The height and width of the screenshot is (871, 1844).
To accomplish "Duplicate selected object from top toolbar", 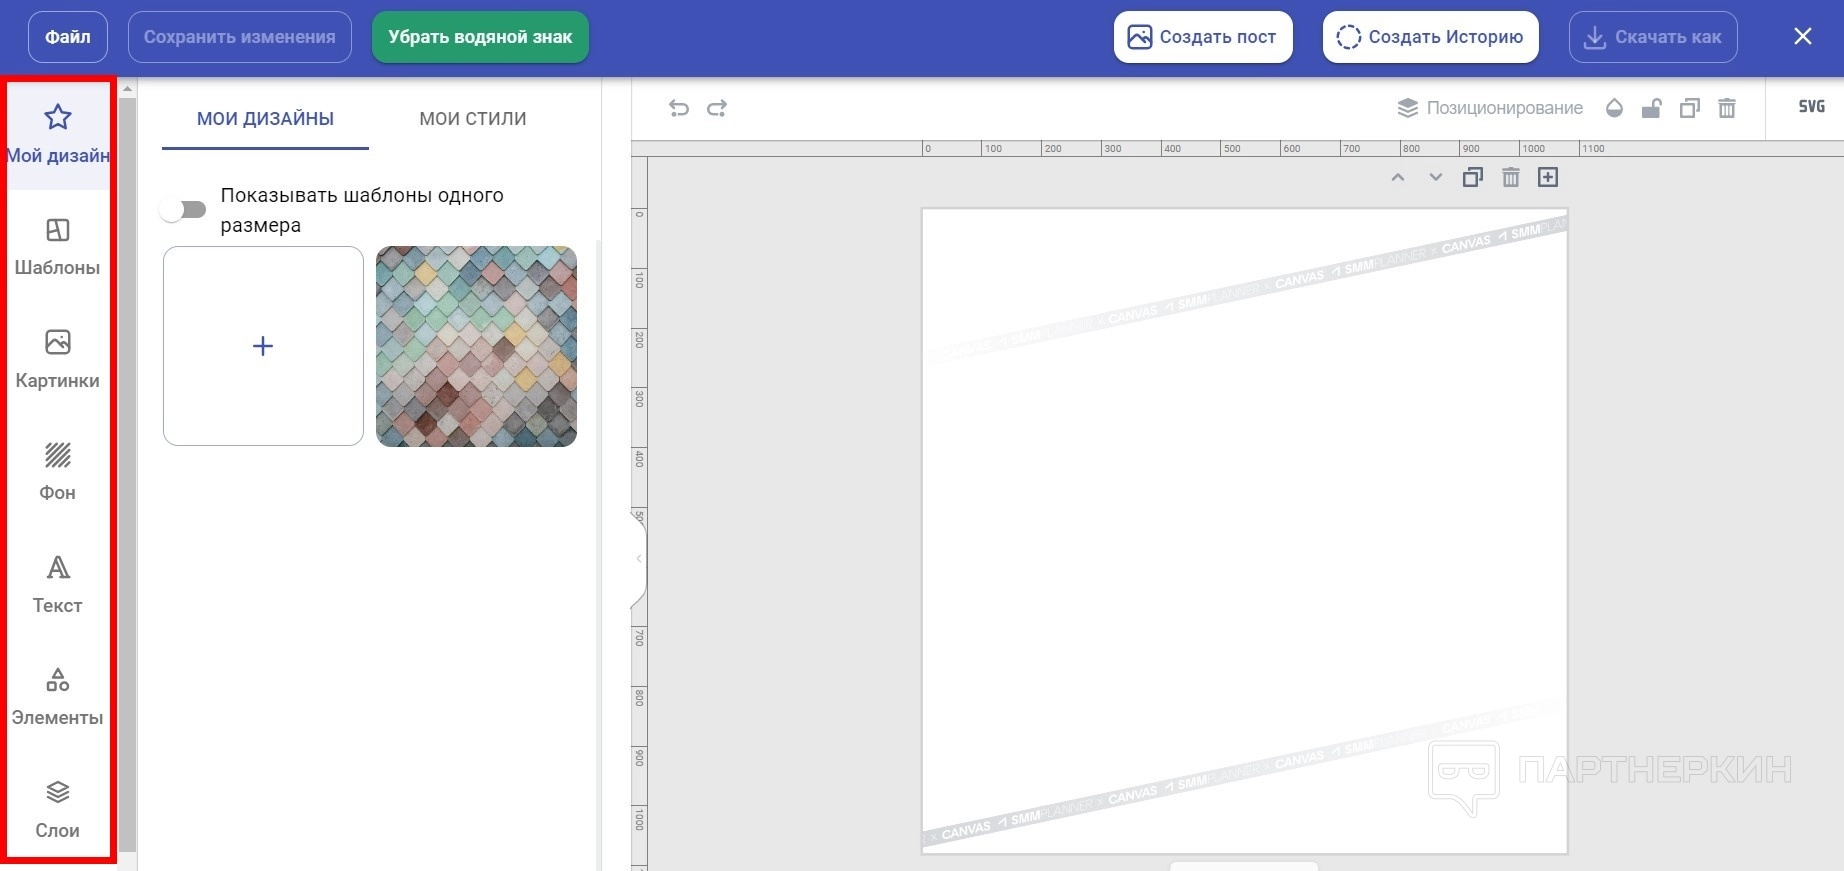I will click(x=1690, y=108).
